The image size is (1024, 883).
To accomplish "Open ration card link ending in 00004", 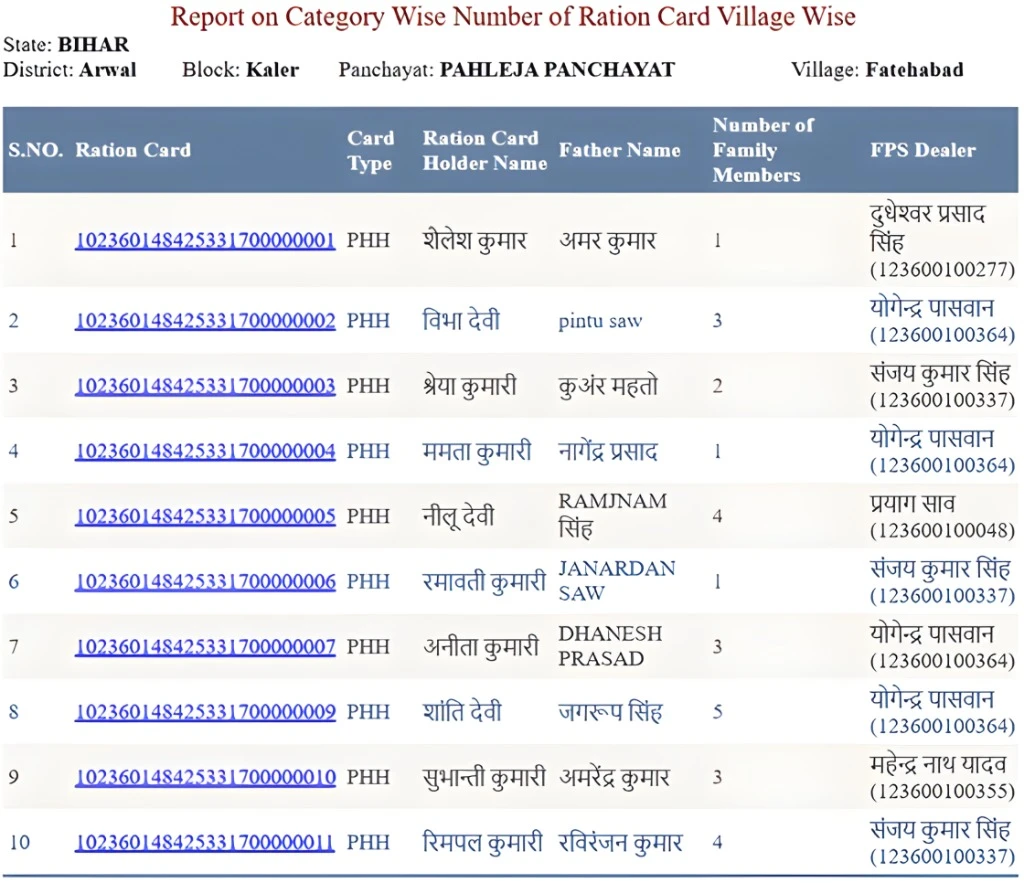I will coord(205,451).
